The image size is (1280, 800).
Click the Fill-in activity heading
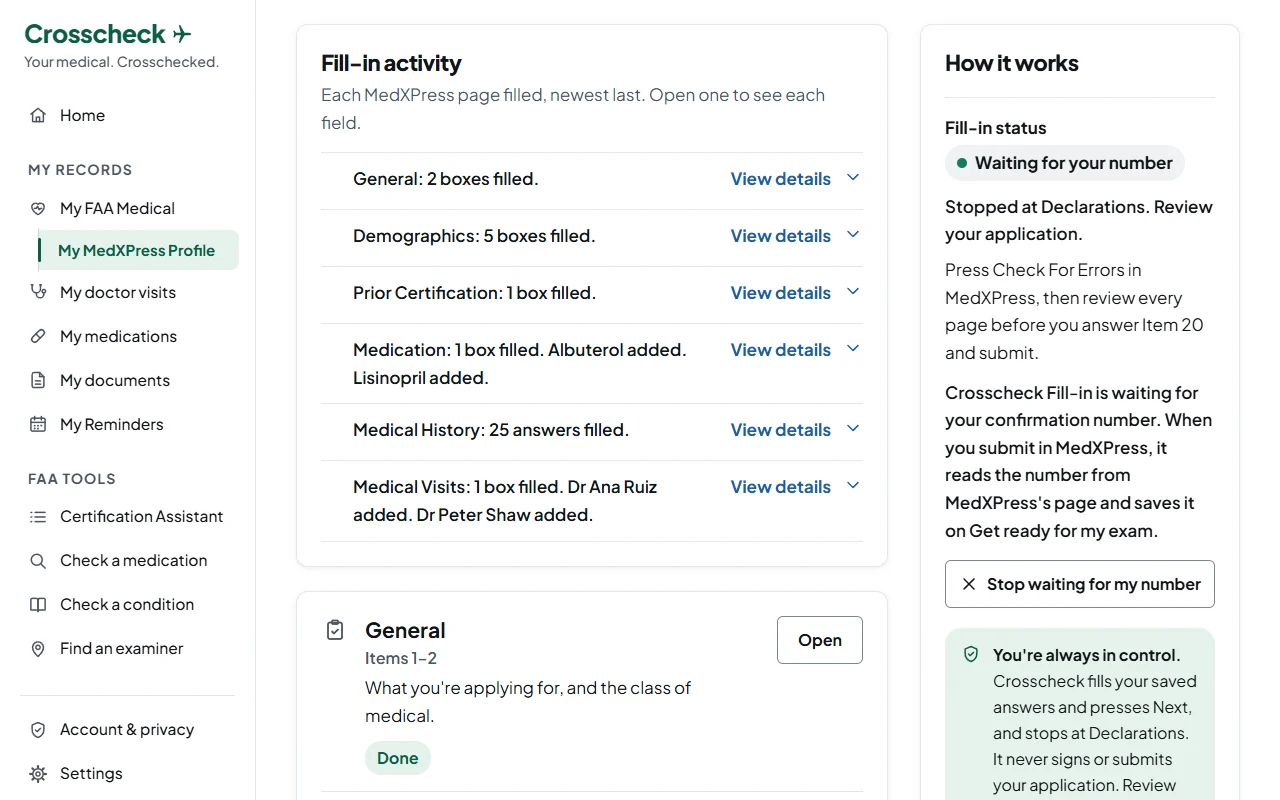tap(391, 63)
